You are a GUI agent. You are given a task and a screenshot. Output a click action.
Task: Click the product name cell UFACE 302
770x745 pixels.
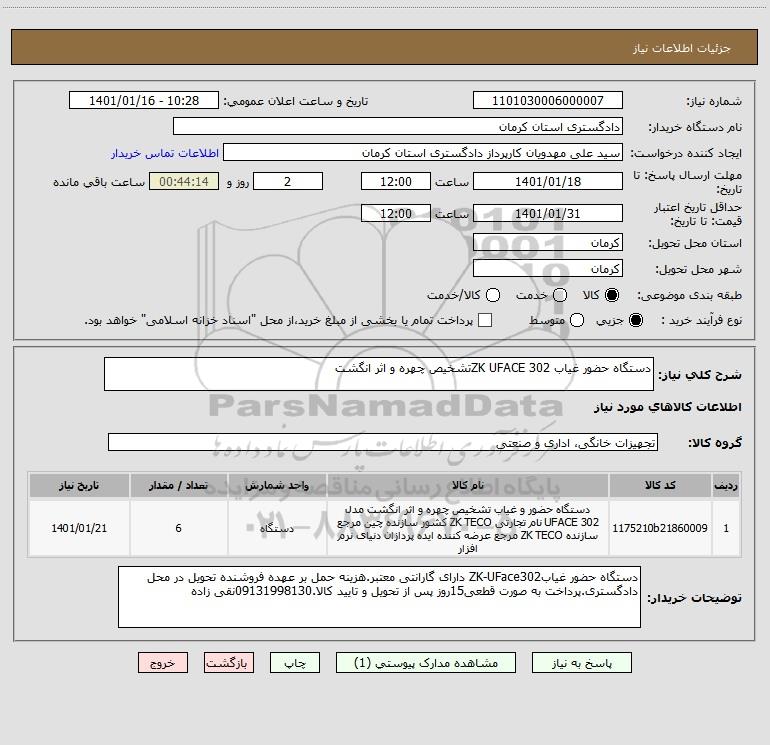pyautogui.click(x=468, y=528)
